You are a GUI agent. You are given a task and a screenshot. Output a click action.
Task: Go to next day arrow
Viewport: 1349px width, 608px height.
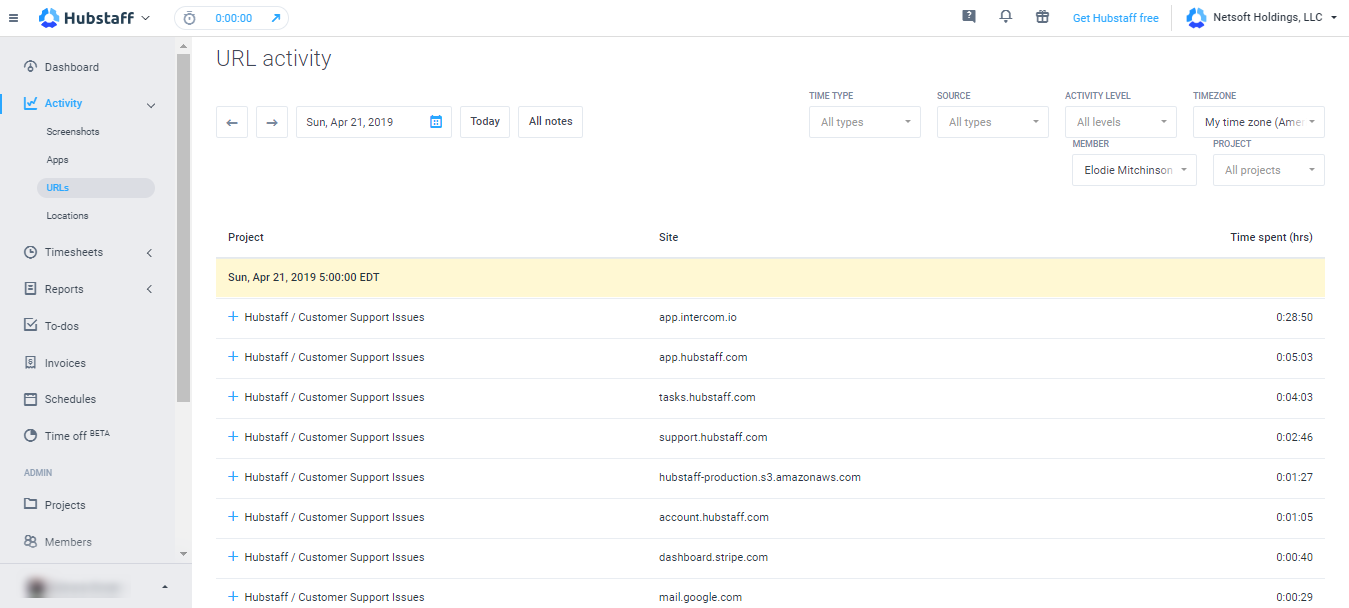tap(272, 122)
